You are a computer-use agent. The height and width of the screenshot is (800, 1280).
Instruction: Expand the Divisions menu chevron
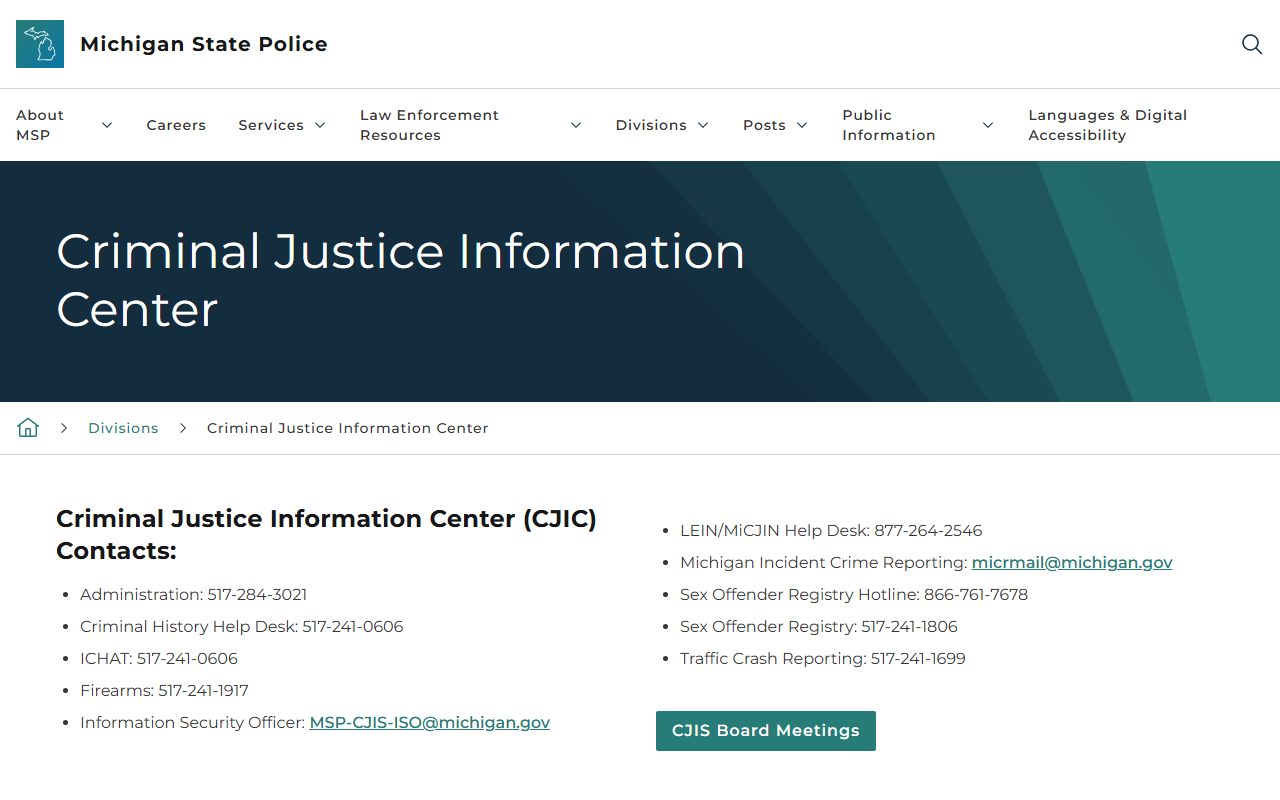pyautogui.click(x=703, y=125)
